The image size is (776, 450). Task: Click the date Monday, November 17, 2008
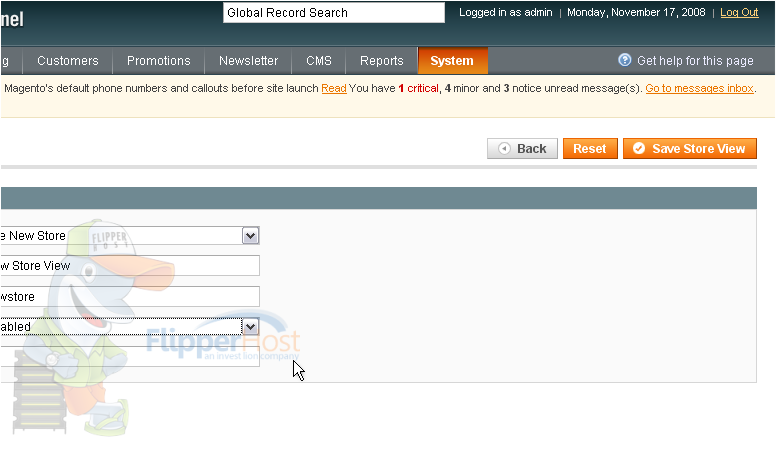[636, 12]
